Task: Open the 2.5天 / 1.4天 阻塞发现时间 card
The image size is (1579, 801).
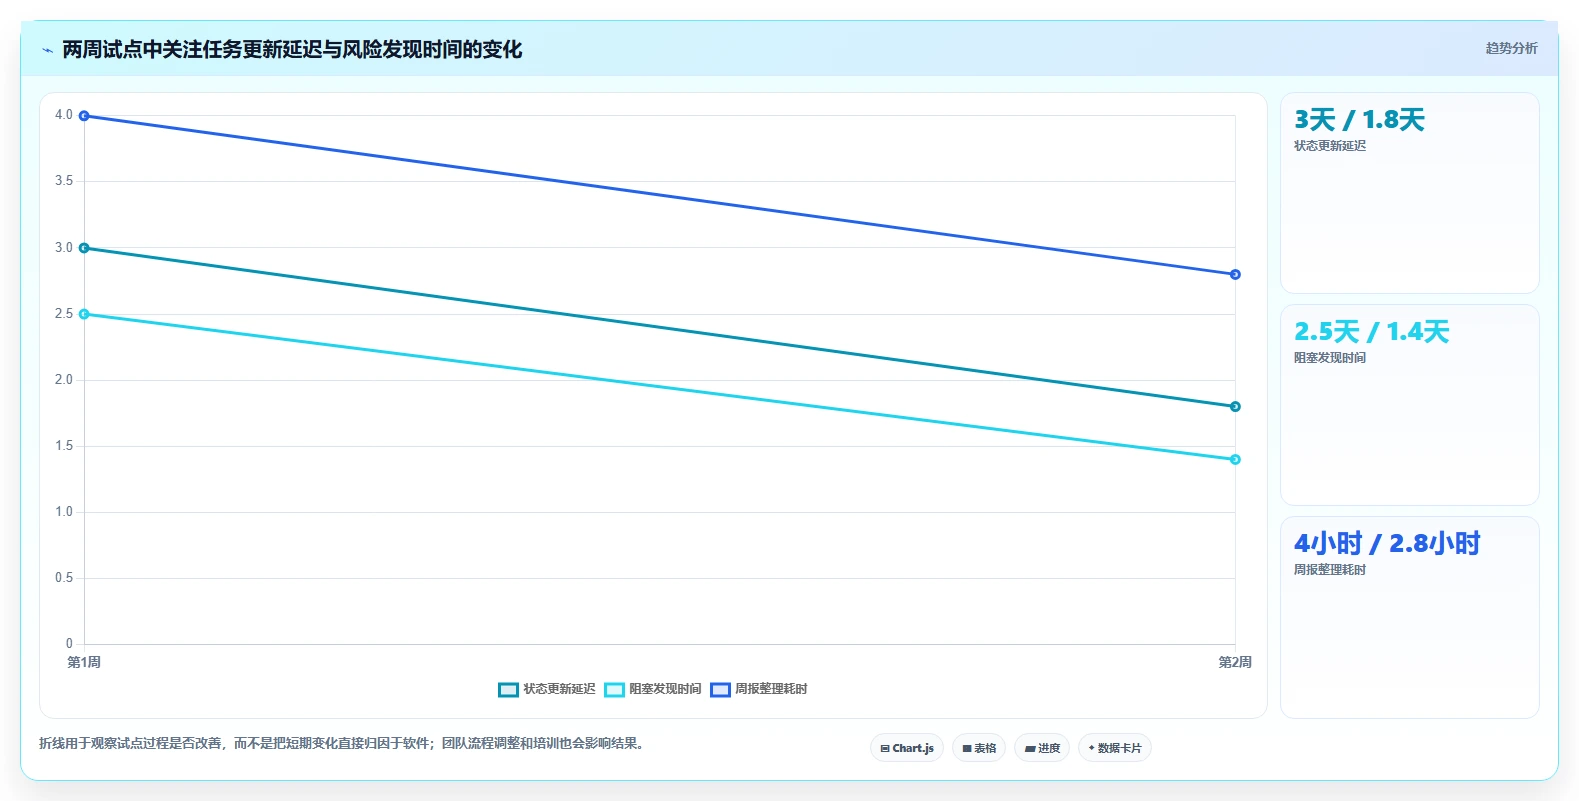Action: coord(1409,405)
